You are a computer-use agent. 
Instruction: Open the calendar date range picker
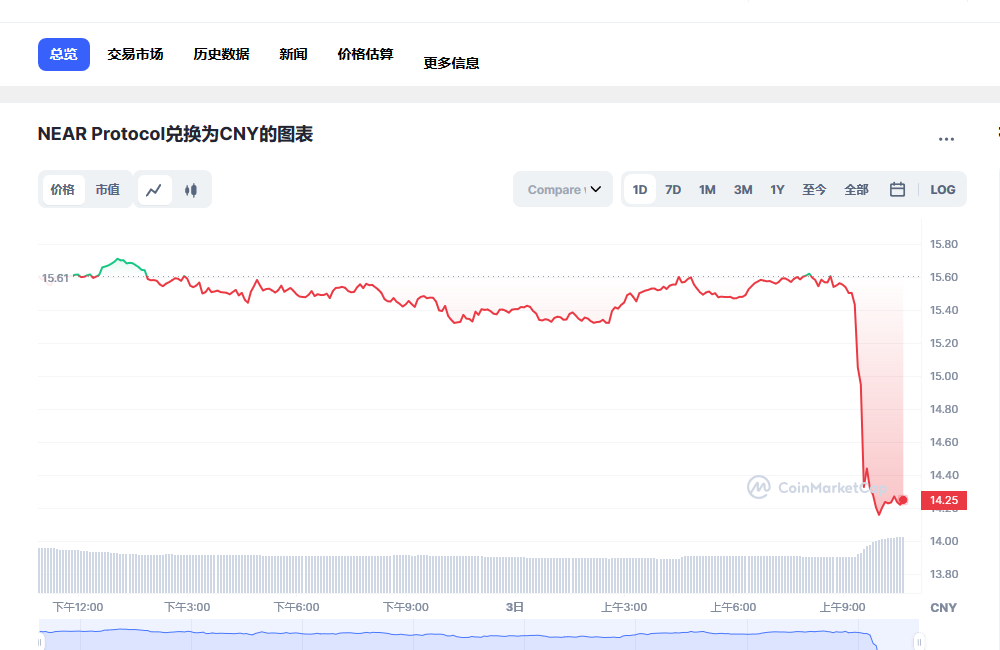coord(897,189)
